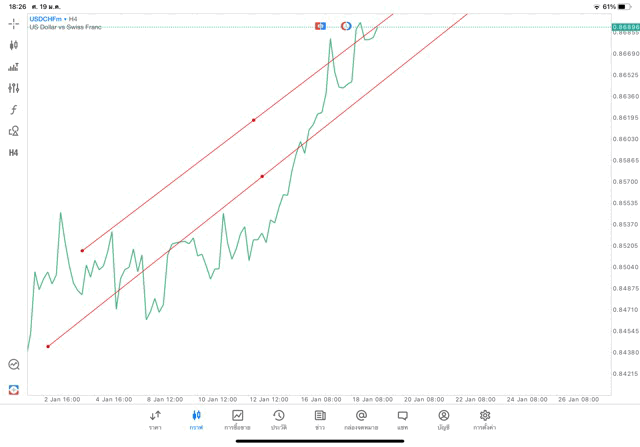Open the การตั้งค่า (Settings) tab

coord(485,420)
